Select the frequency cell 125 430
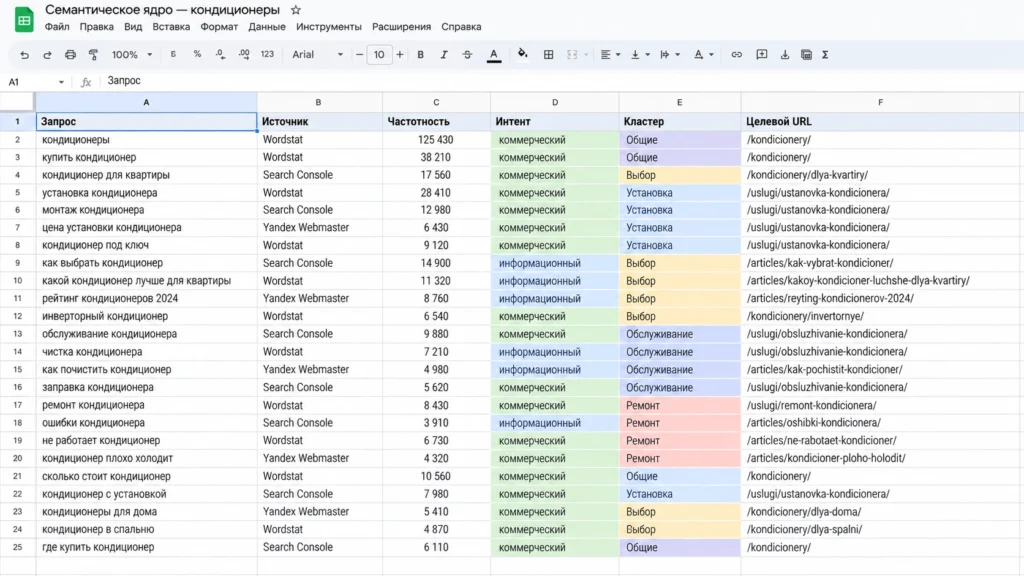The image size is (1024, 576). [x=436, y=140]
